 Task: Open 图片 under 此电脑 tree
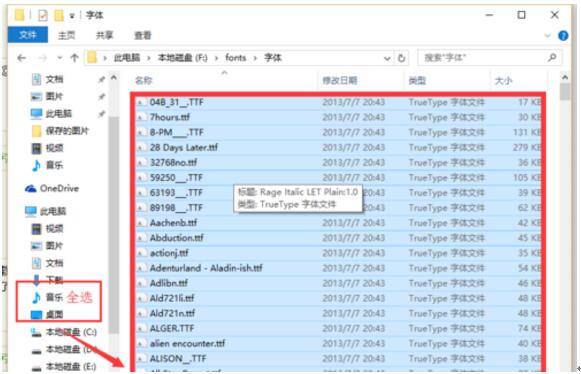tap(47, 246)
